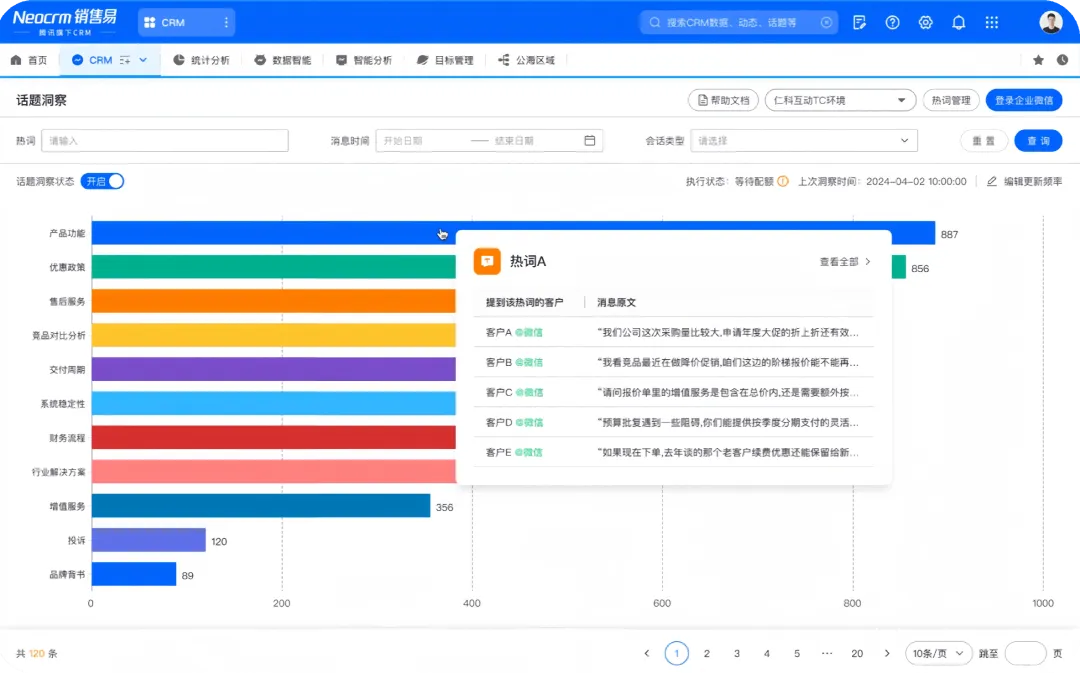This screenshot has width=1080, height=673.
Task: Open the notes icon in top bar
Action: [x=860, y=22]
